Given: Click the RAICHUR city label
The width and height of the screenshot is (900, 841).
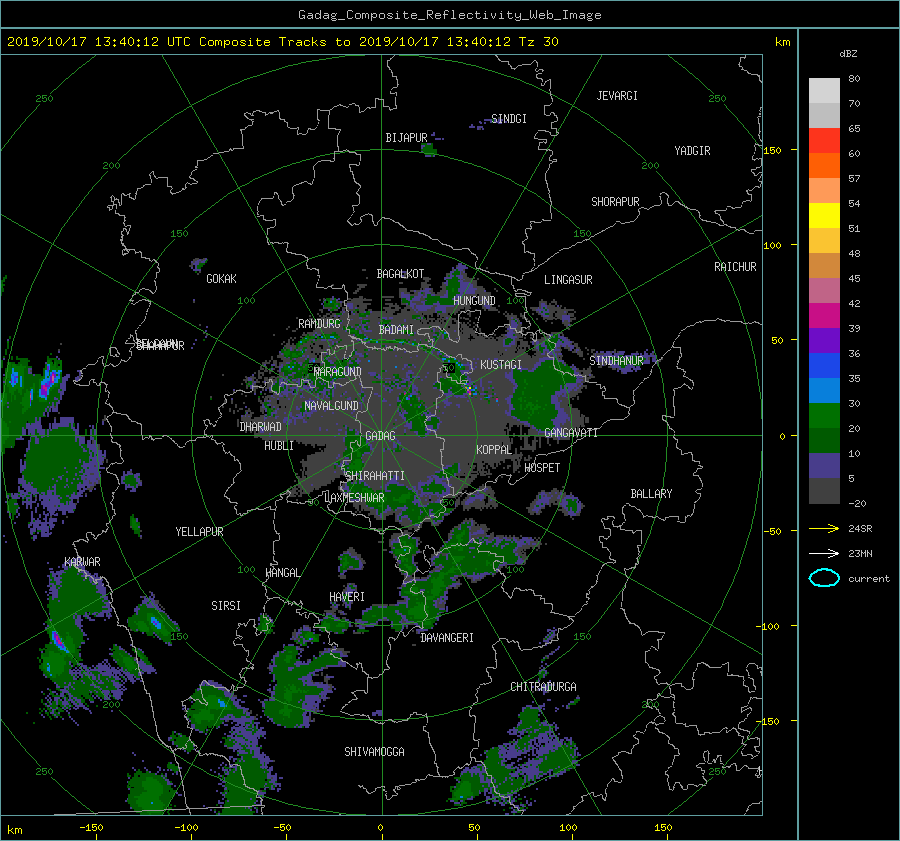Looking at the screenshot, I should click(735, 266).
